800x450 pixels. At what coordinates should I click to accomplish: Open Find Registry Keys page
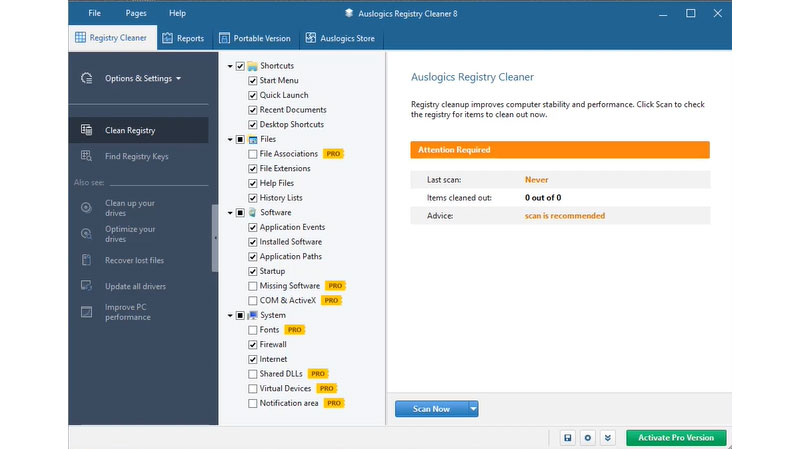point(138,156)
